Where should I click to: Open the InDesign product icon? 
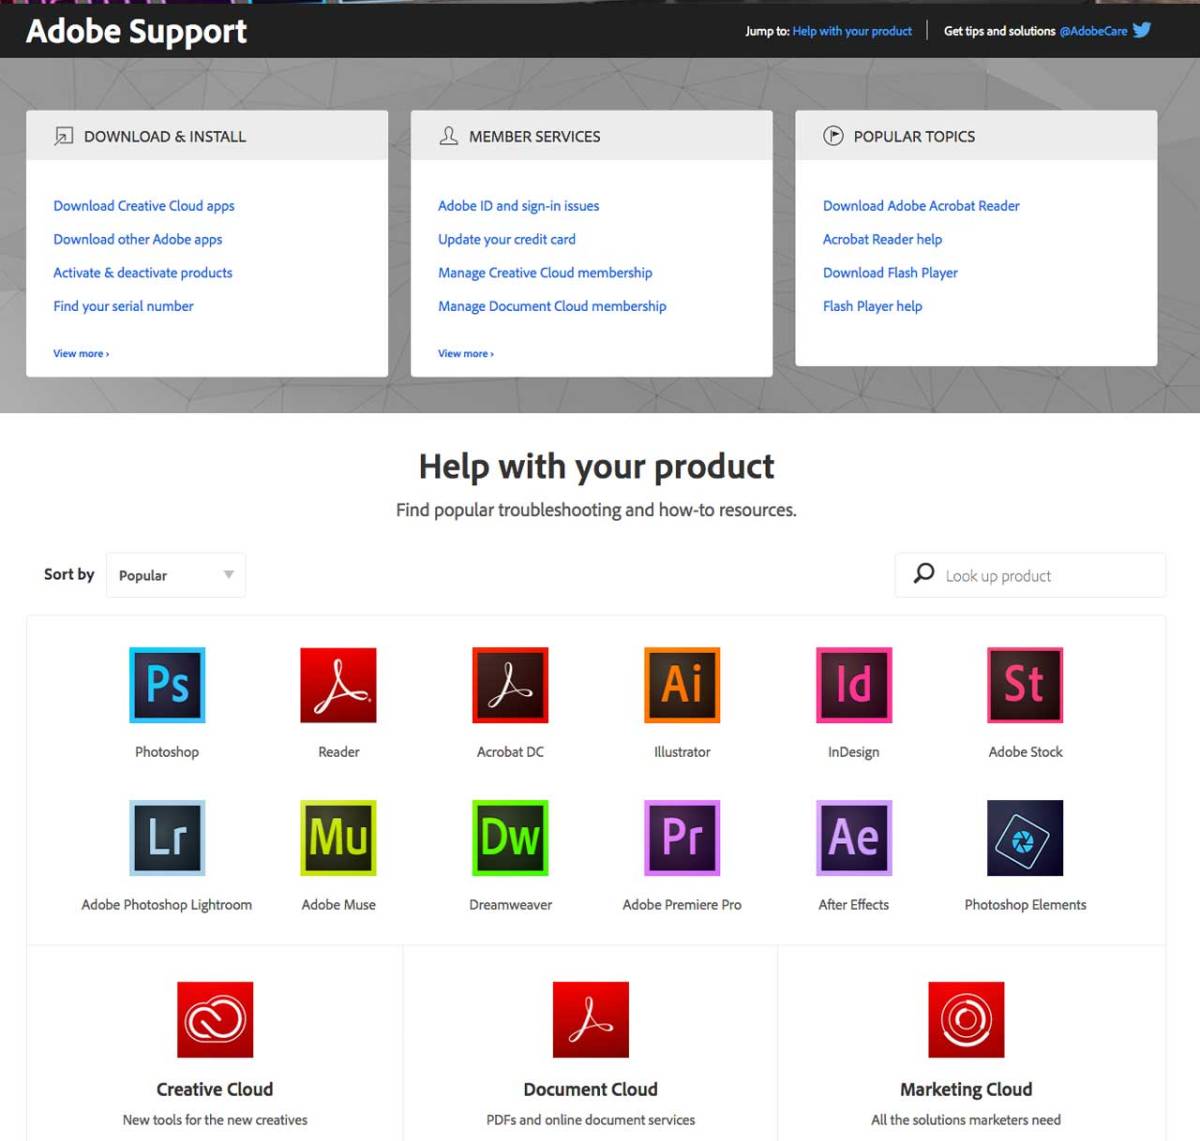pos(853,685)
